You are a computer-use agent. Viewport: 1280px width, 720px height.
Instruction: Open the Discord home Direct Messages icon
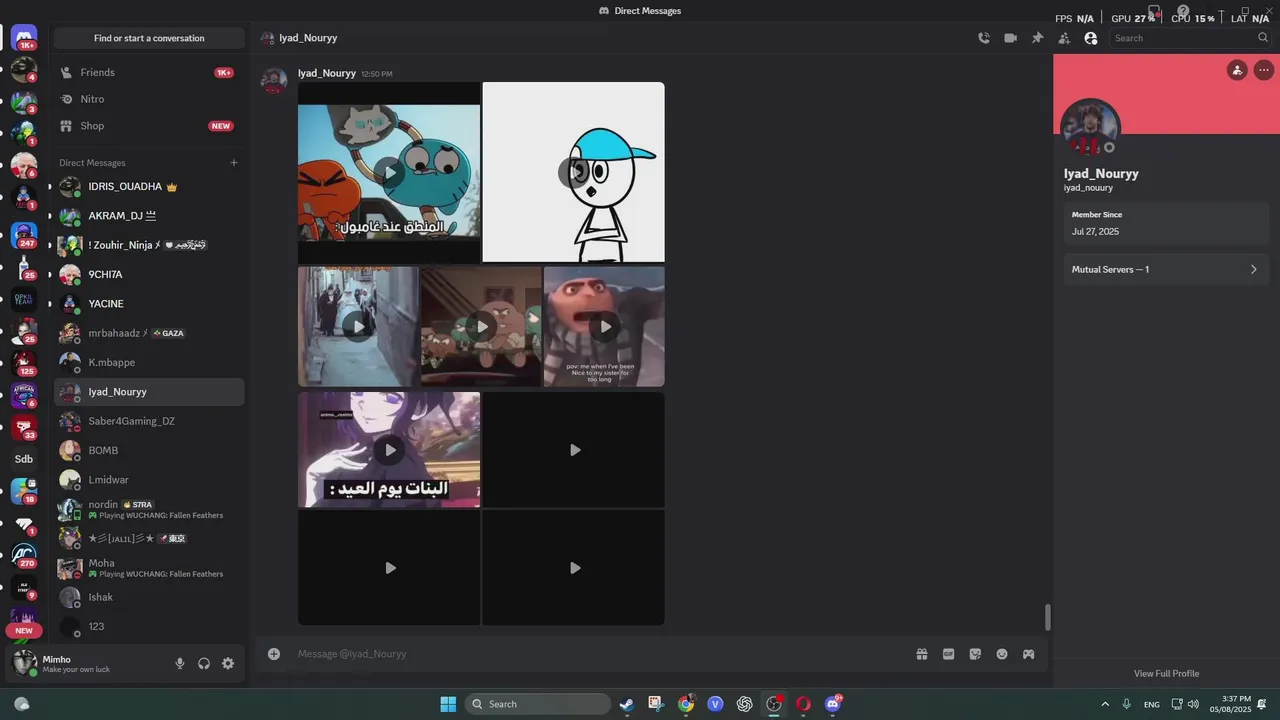click(24, 38)
